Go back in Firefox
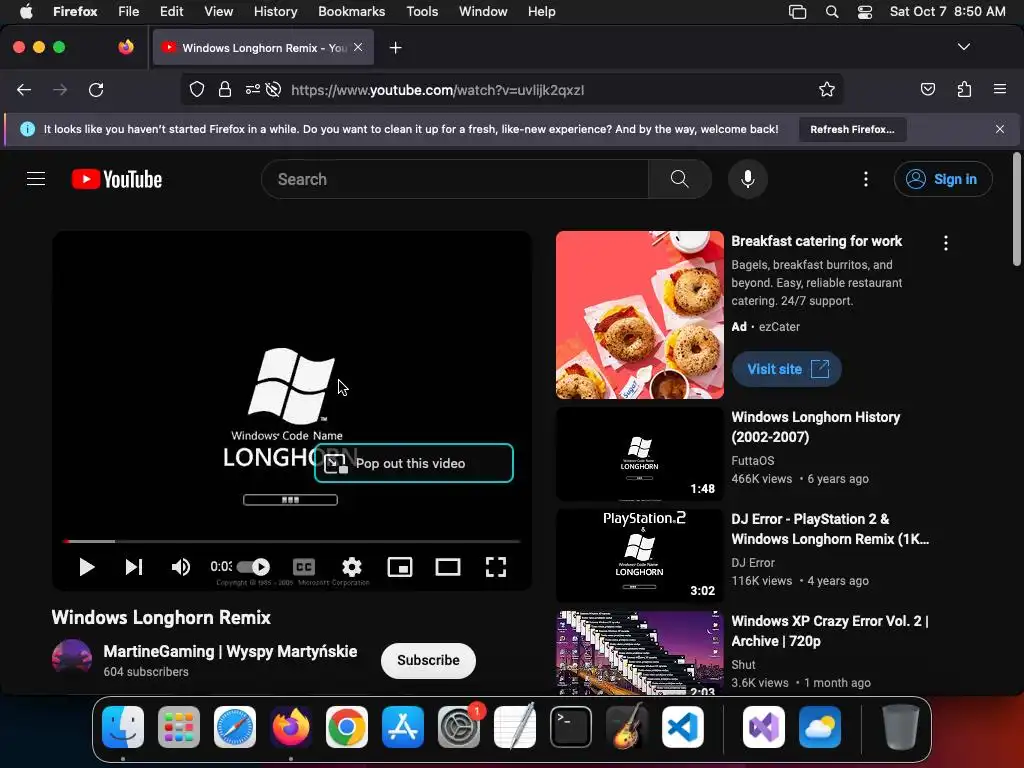Image resolution: width=1024 pixels, height=768 pixels. point(24,89)
